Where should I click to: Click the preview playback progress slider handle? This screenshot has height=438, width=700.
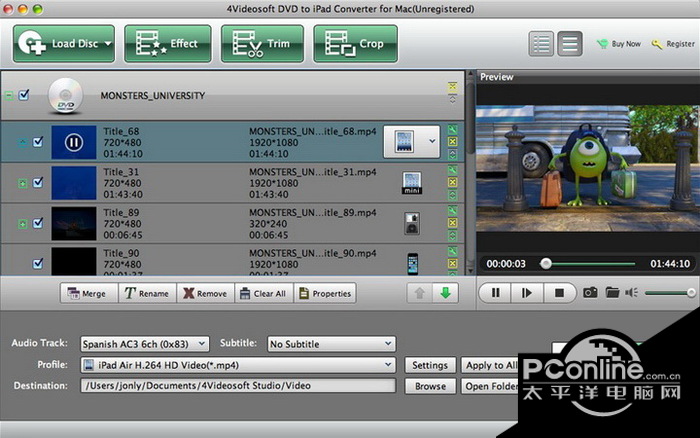click(x=546, y=263)
